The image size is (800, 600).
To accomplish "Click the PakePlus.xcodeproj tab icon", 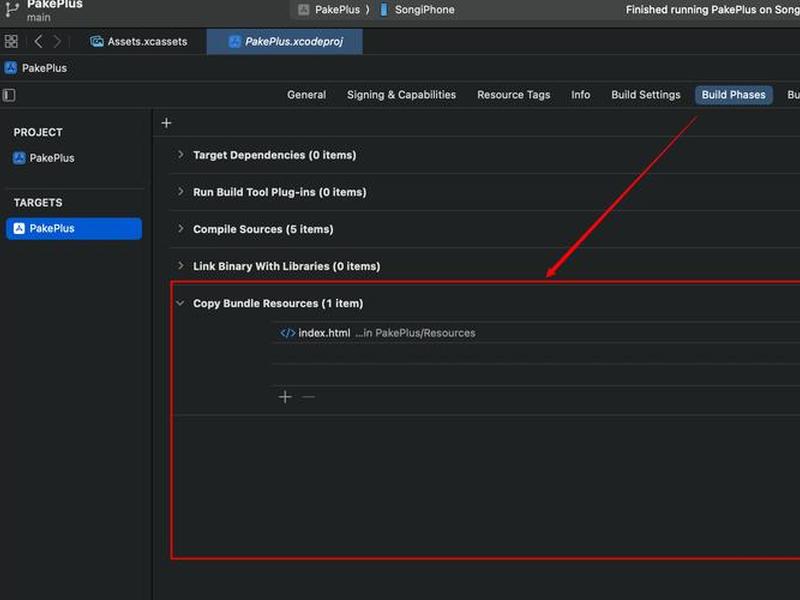I will click(x=235, y=41).
